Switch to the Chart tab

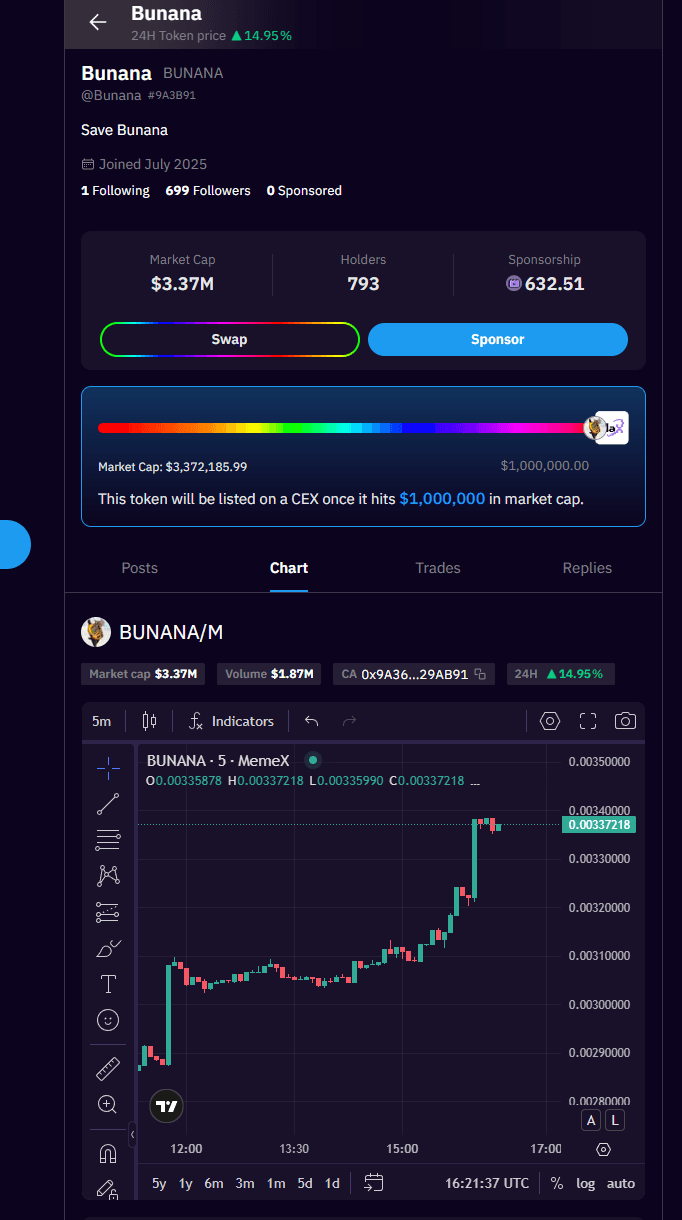[289, 568]
